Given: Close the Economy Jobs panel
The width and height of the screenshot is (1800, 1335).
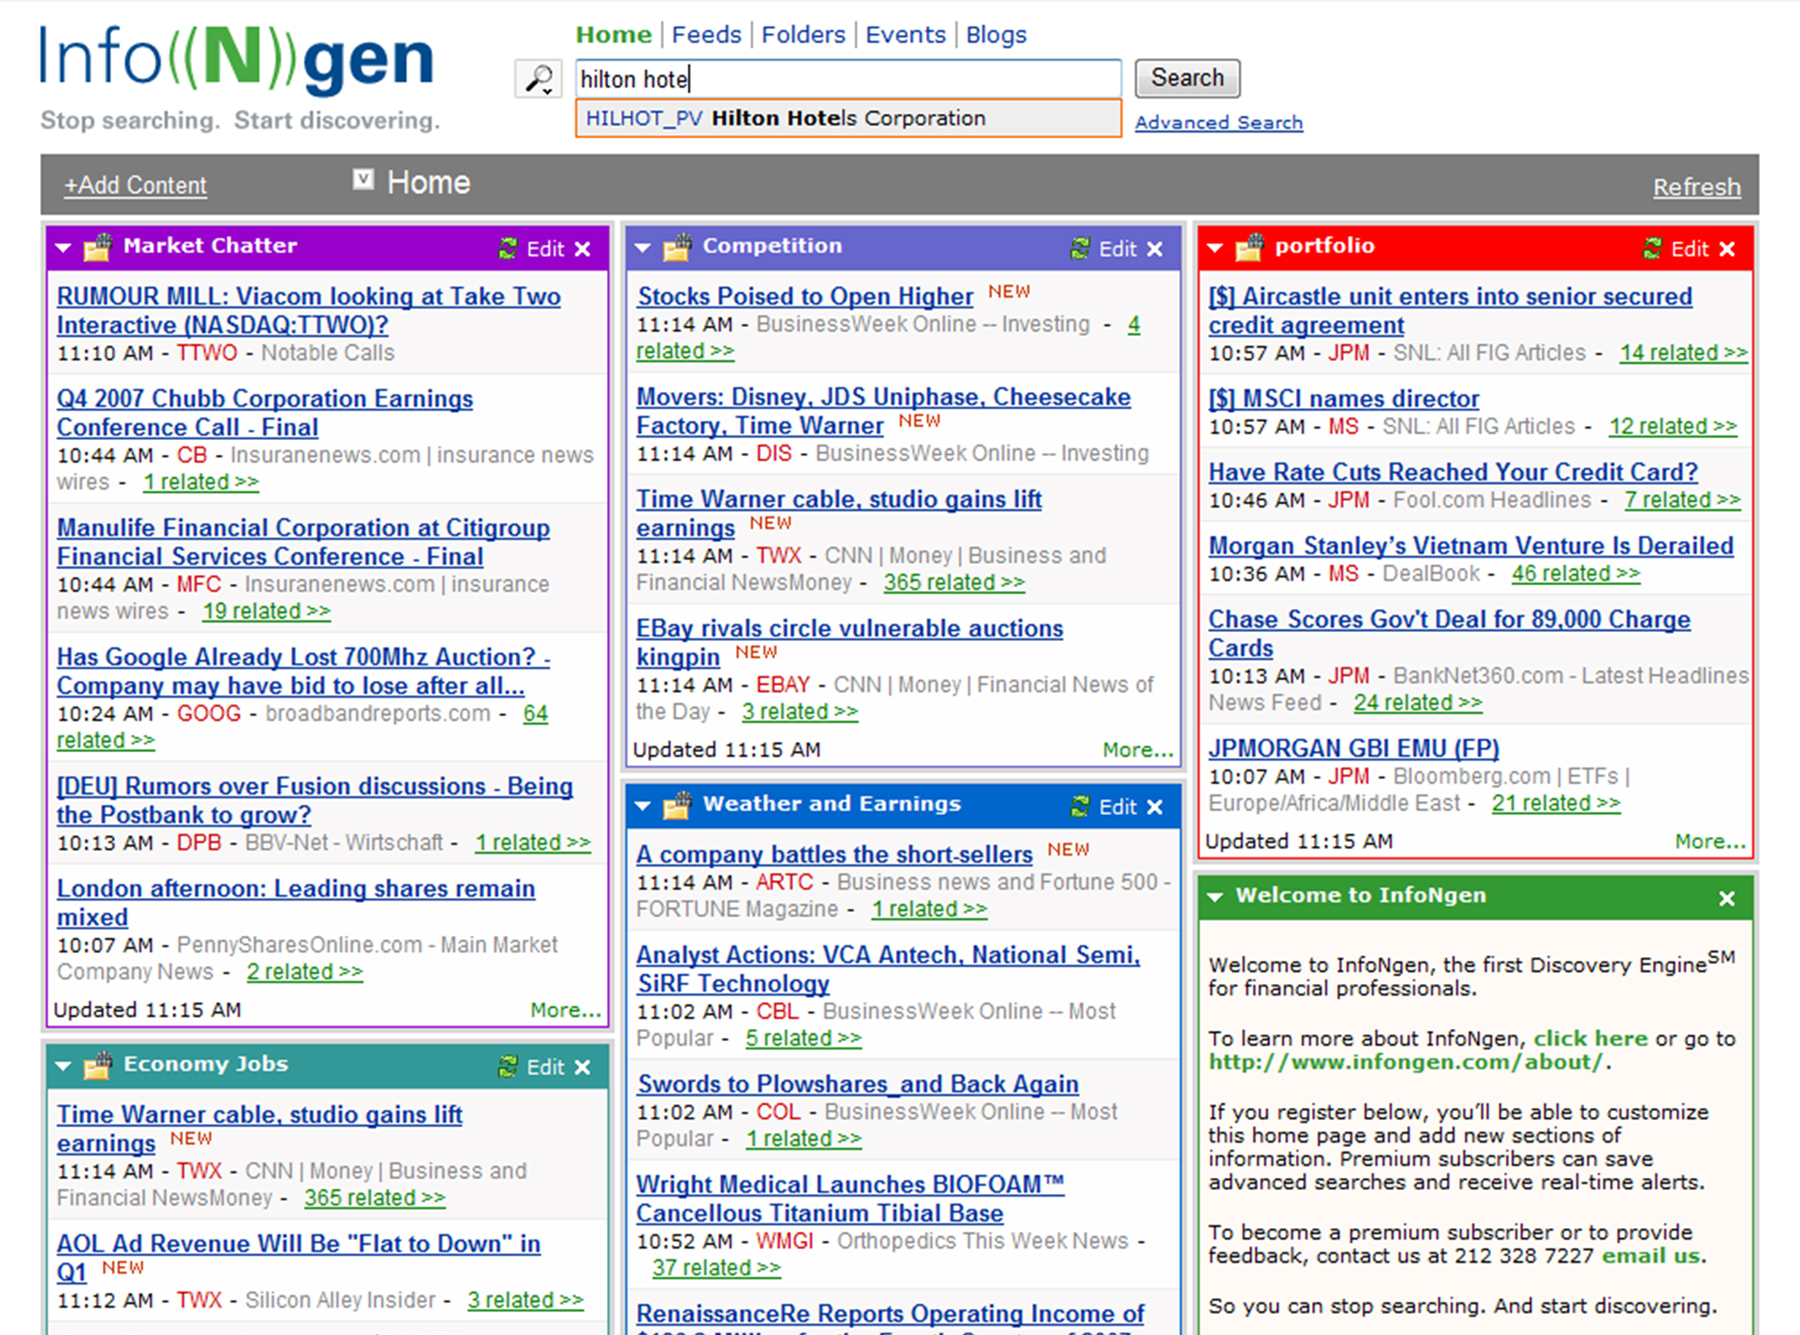Looking at the screenshot, I should click(x=583, y=1067).
